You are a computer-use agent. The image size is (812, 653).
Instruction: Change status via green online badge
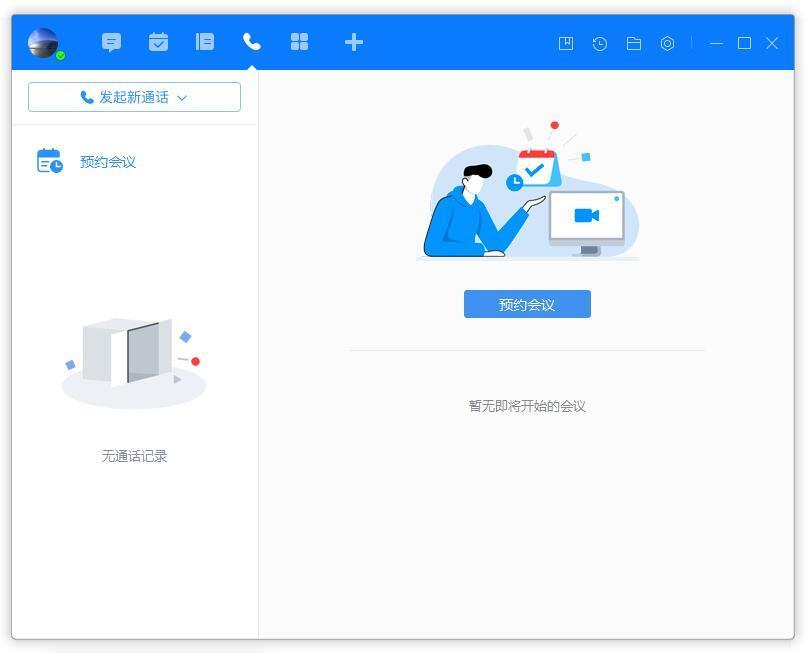tap(60, 56)
